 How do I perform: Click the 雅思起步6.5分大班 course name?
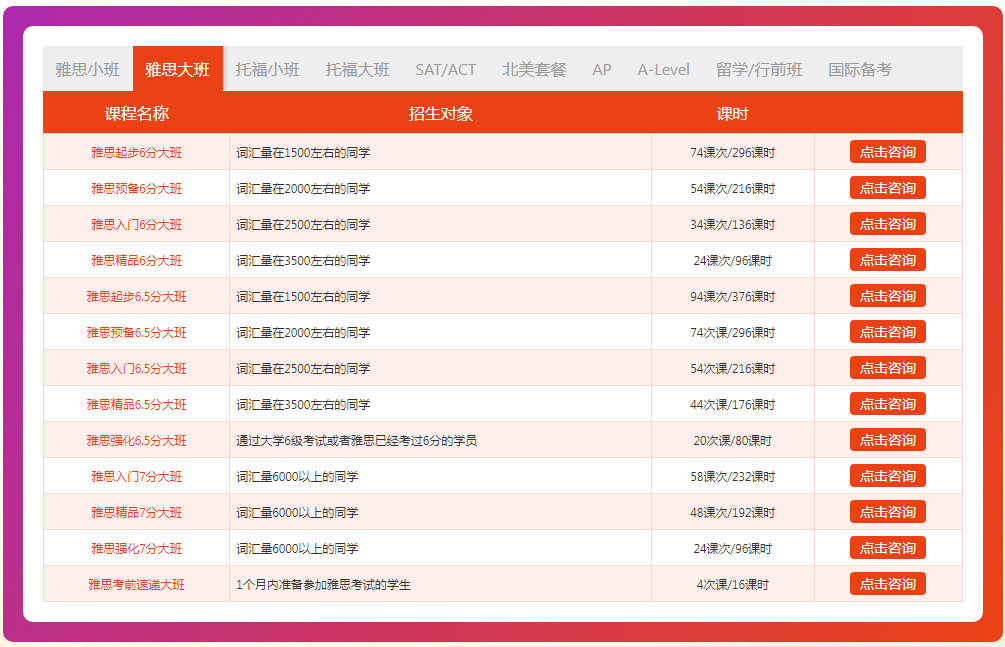tap(136, 297)
